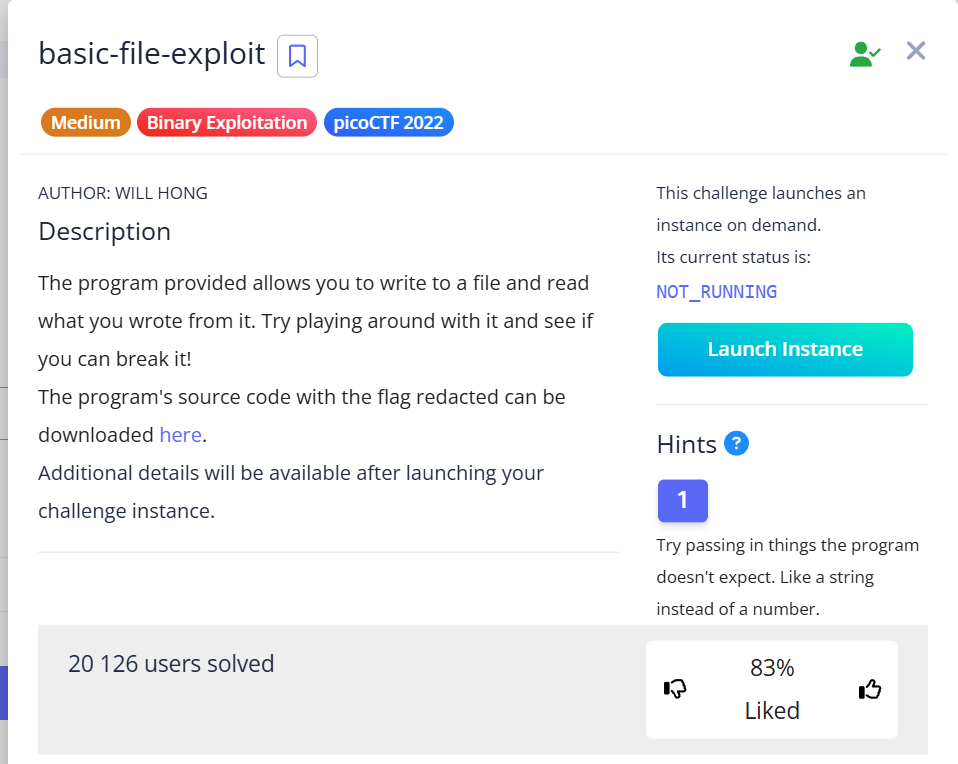
Task: Click the 20 126 users solved count
Action: [x=171, y=663]
